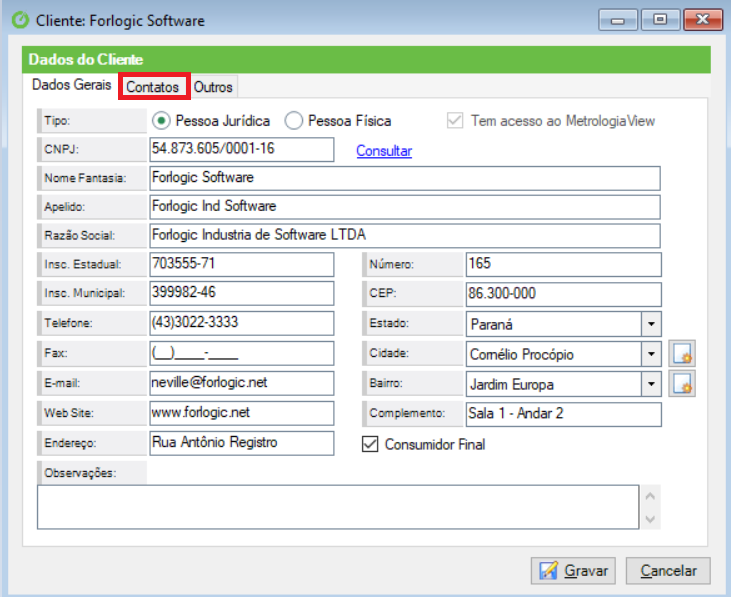Click the E-mail field with neville@forlogic.net
The width and height of the screenshot is (731, 597).
pos(241,383)
